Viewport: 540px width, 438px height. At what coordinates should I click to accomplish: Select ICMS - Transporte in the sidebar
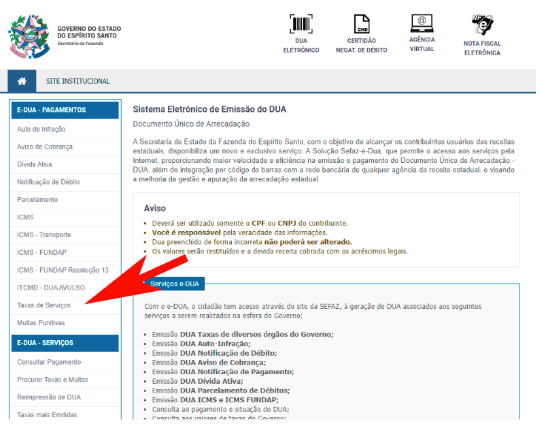[x=44, y=235]
